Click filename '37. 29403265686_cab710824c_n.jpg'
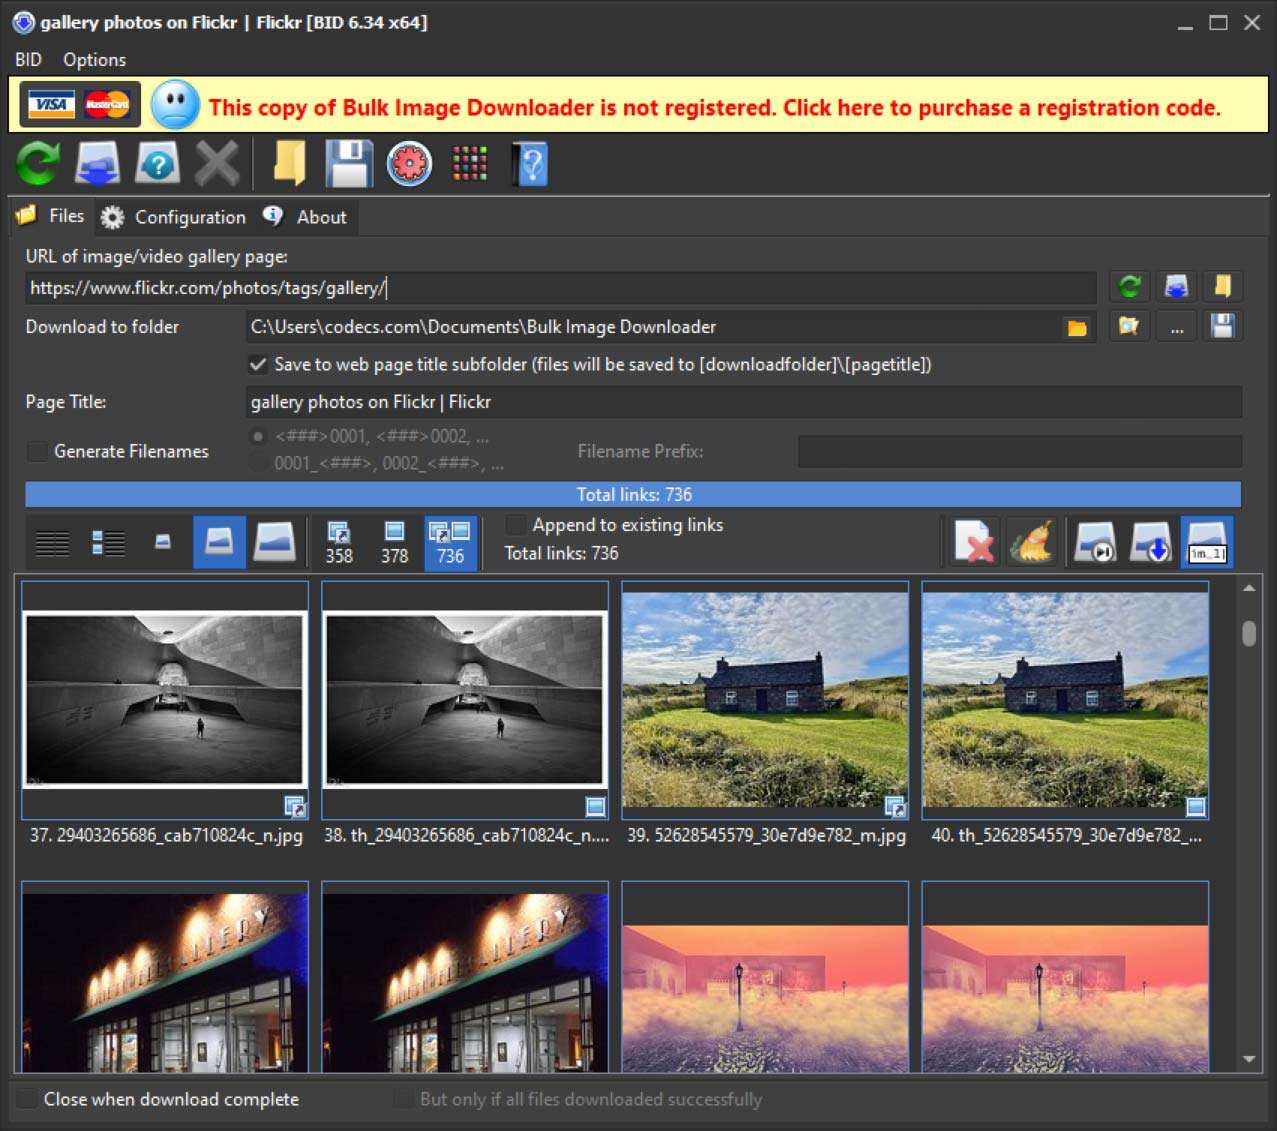The height and width of the screenshot is (1131, 1277). coord(166,835)
